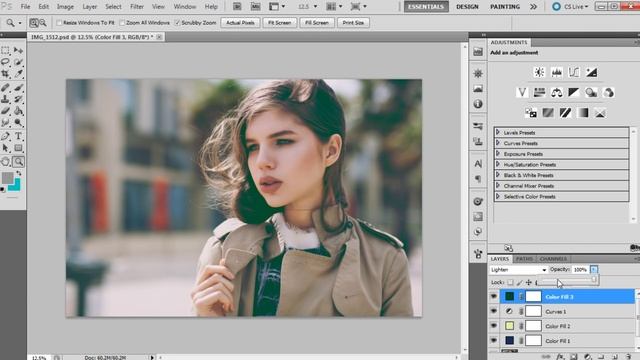The height and width of the screenshot is (360, 640).
Task: Click the Fit Screen button
Action: (280, 23)
